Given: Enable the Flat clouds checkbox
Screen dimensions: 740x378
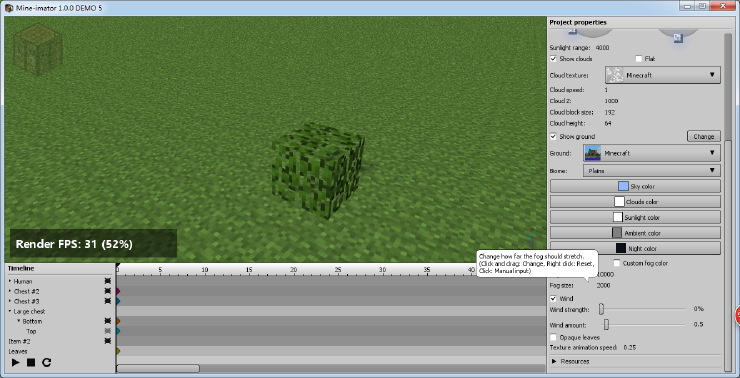Looking at the screenshot, I should pos(639,59).
